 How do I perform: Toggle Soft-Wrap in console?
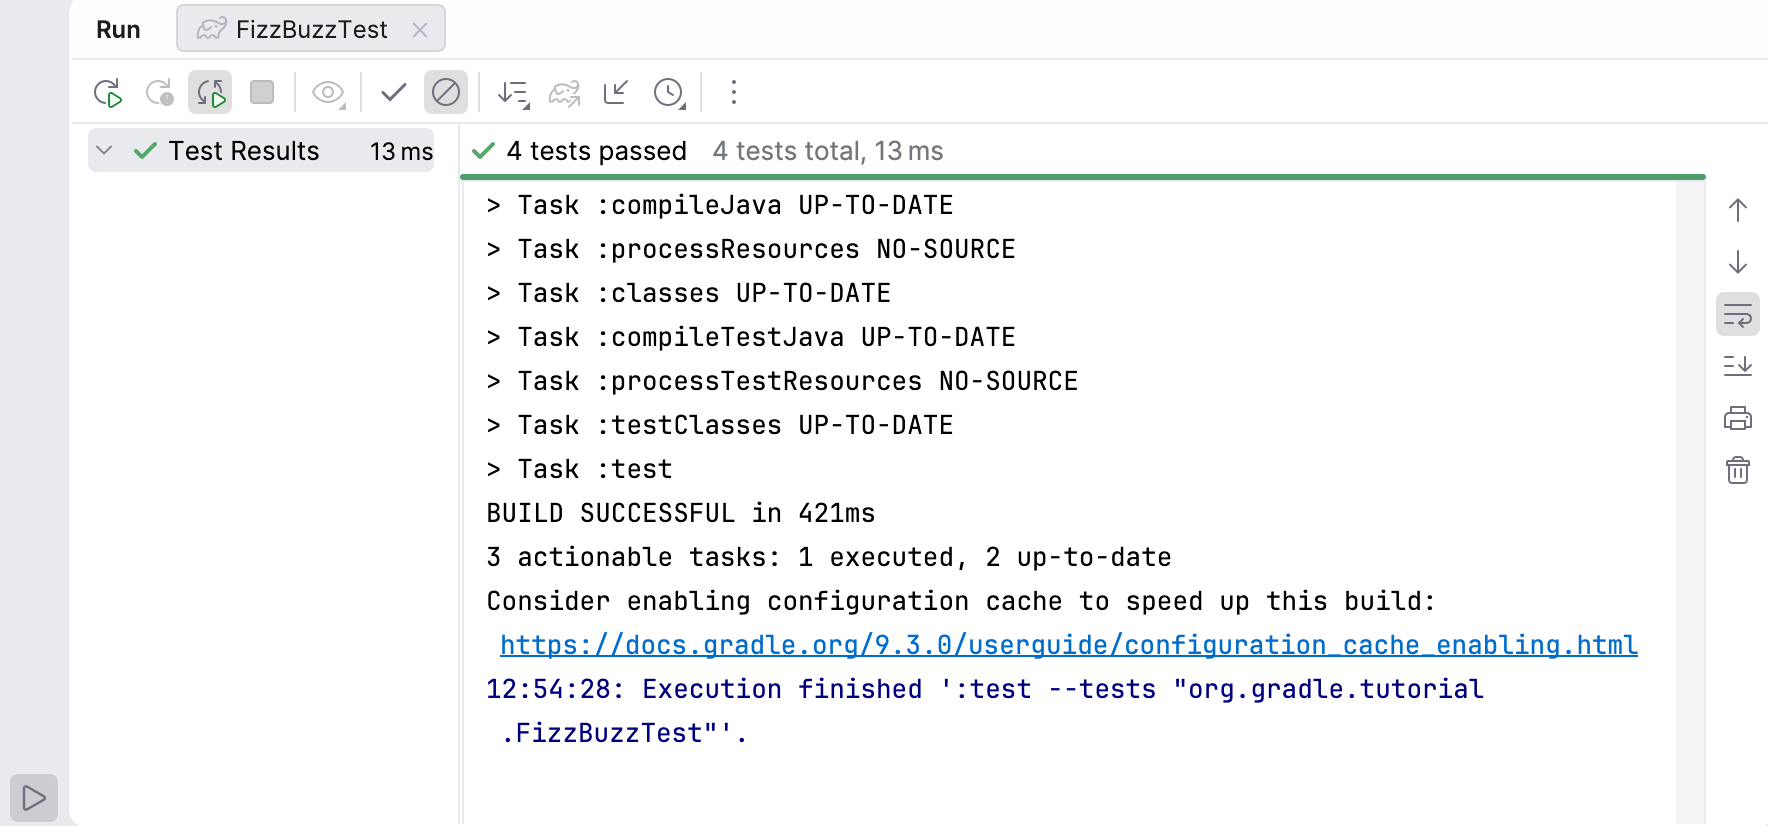click(x=1738, y=314)
